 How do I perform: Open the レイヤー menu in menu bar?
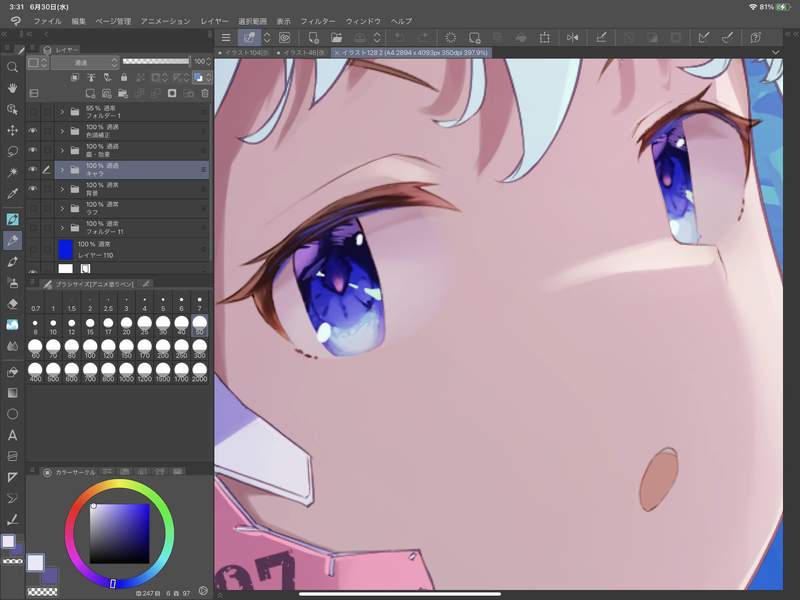coord(214,20)
